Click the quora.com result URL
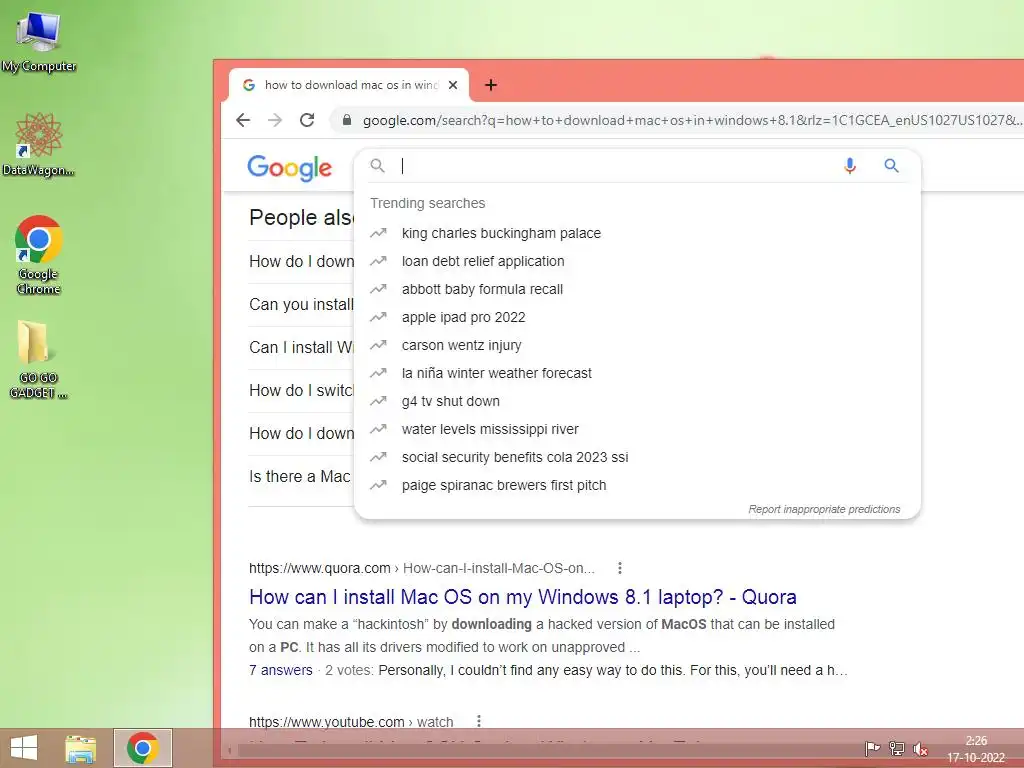The image size is (1024, 768). pos(422,568)
